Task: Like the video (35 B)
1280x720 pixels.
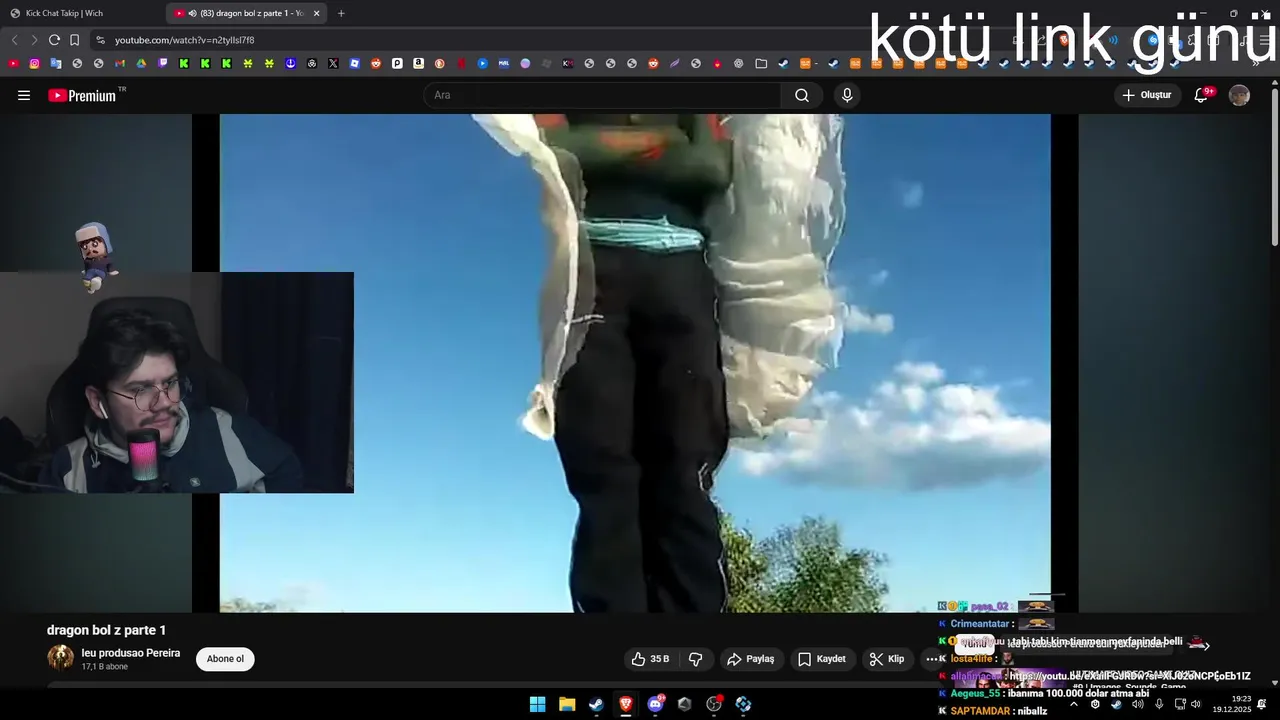Action: point(650,659)
